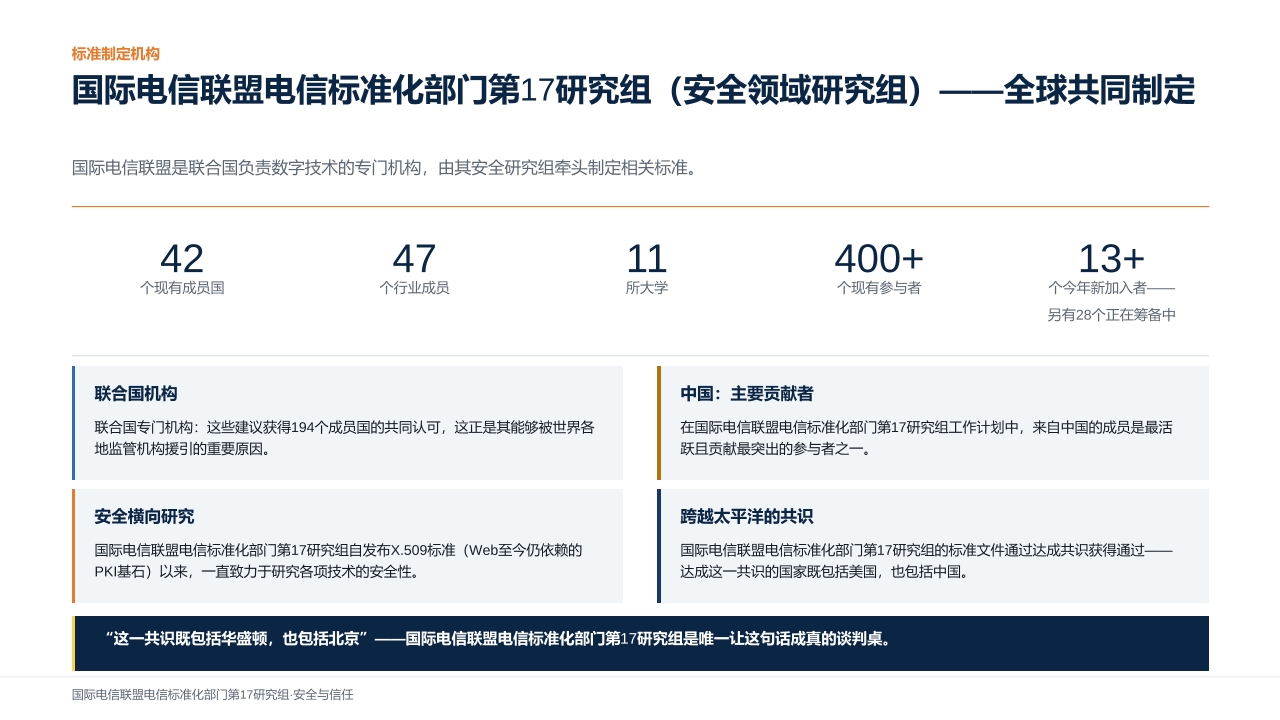Select the caption "个行业成员"
Viewport: 1280px width, 720px height.
pos(414,288)
